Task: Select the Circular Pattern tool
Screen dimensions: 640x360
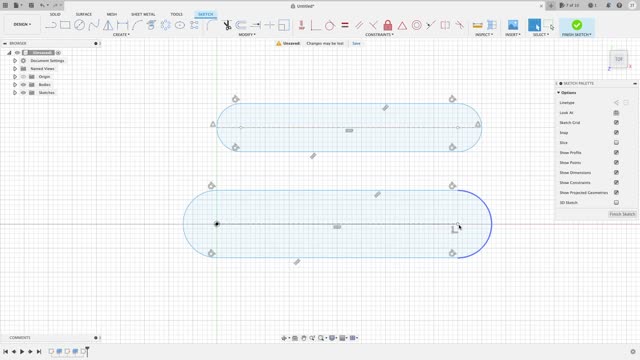Action: click(165, 25)
